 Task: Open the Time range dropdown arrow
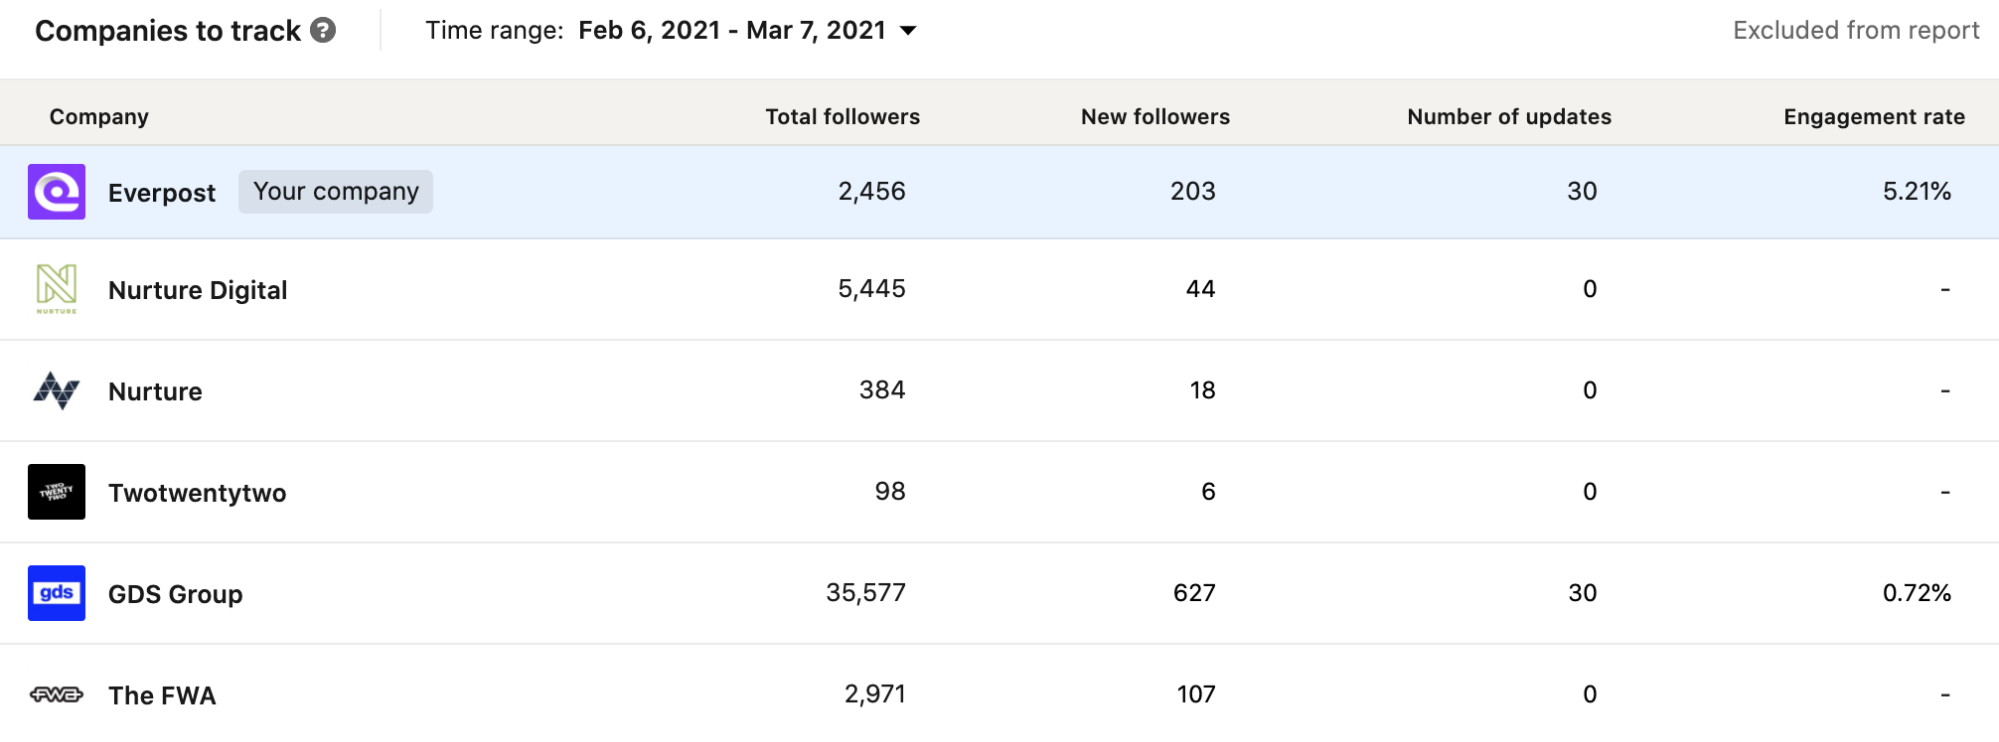pyautogui.click(x=908, y=31)
